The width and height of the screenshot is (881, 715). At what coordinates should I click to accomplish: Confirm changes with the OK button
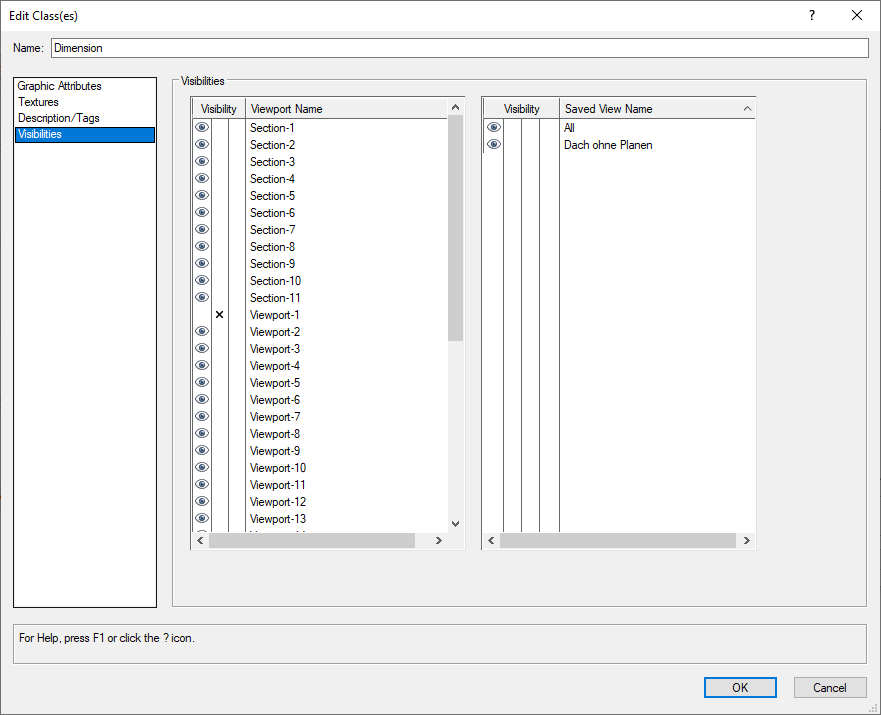tap(740, 687)
